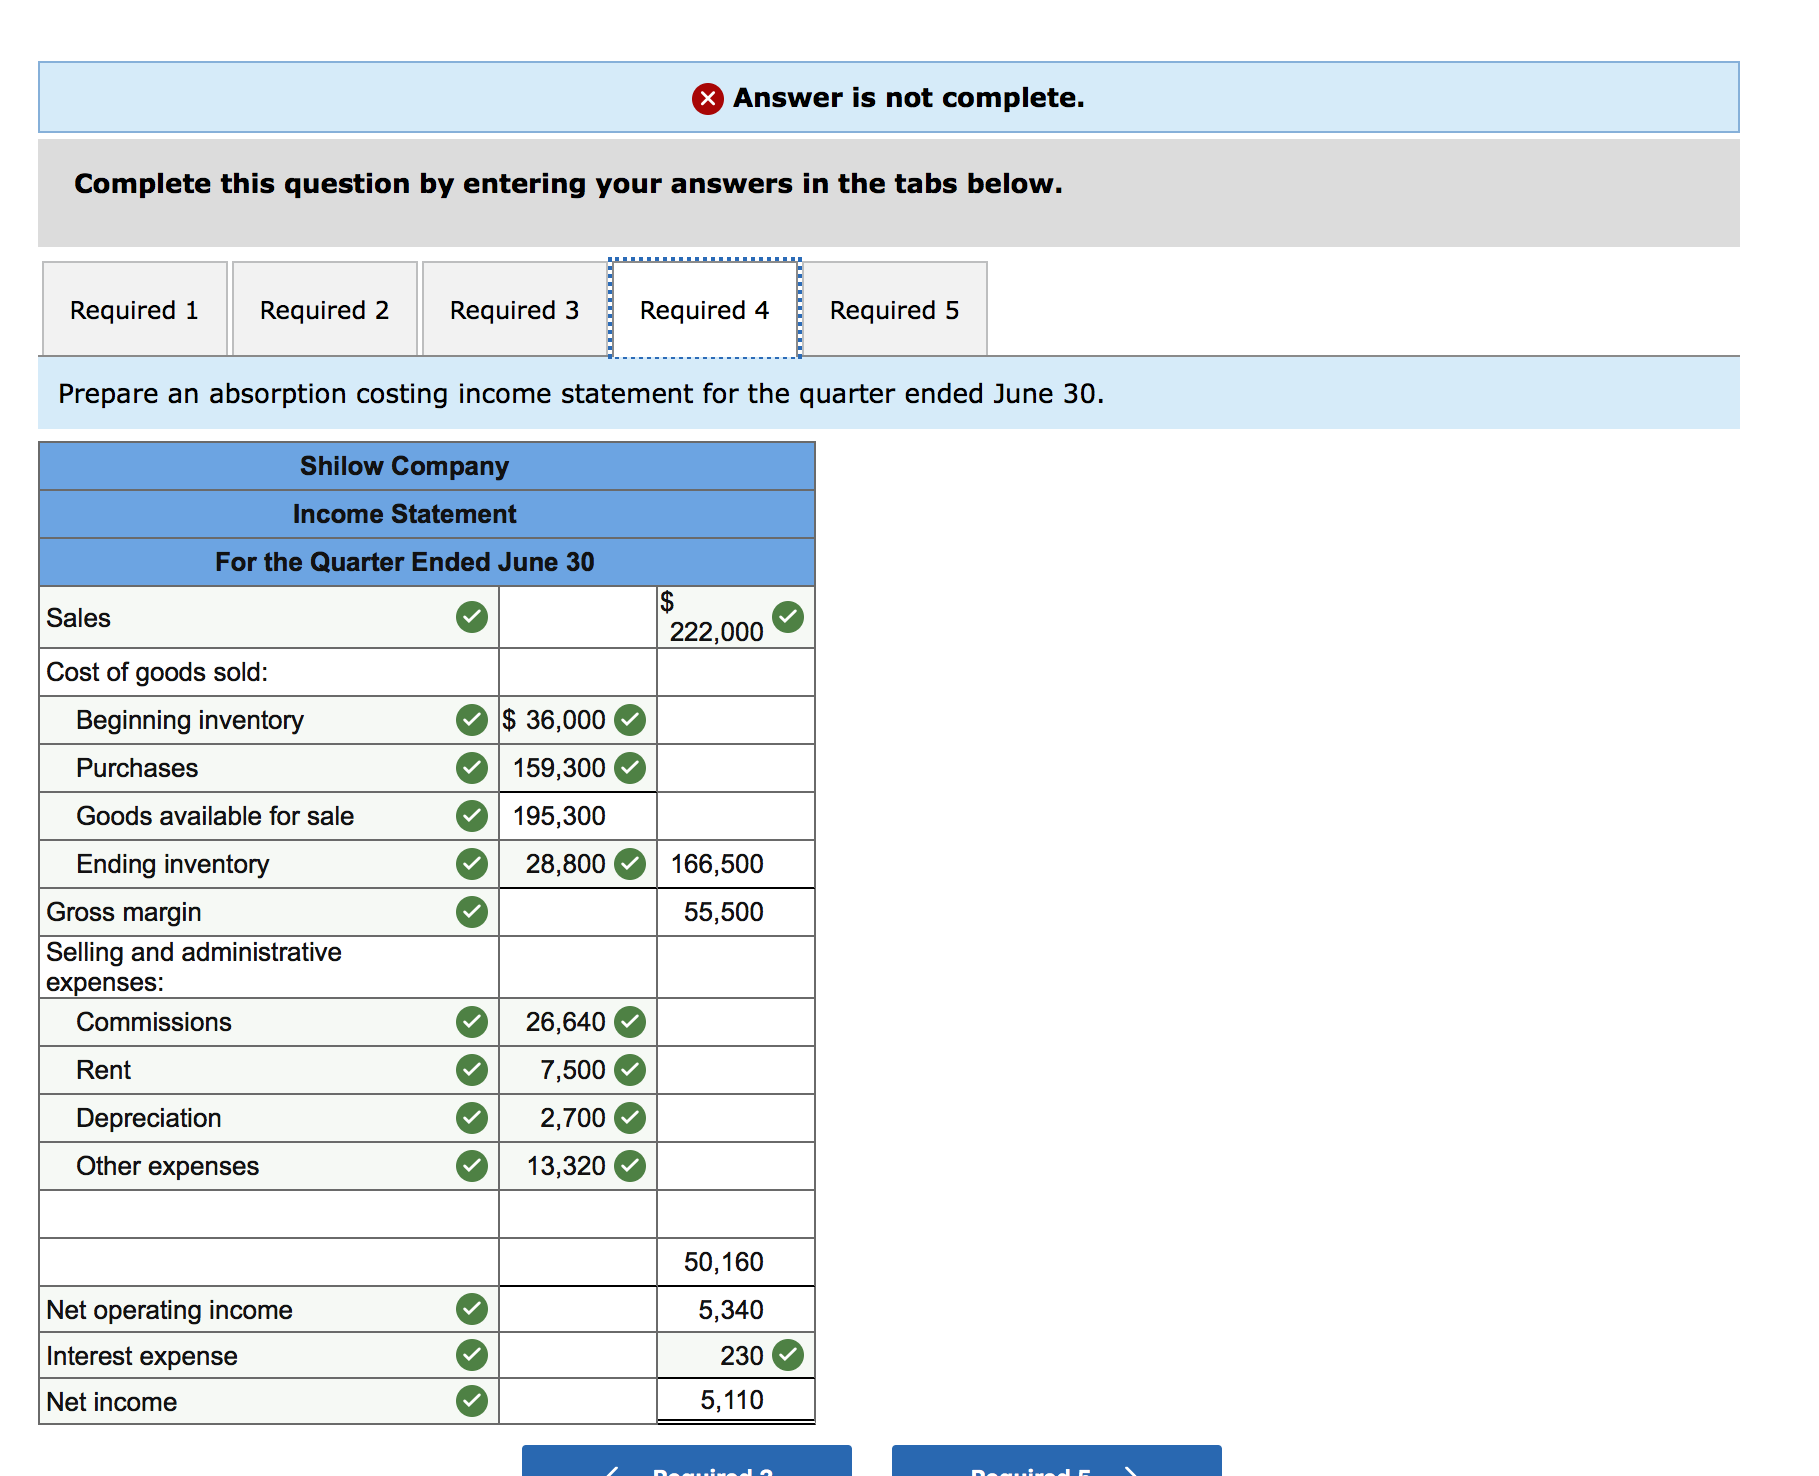Click green check next to Commissions label

pyautogui.click(x=472, y=1022)
